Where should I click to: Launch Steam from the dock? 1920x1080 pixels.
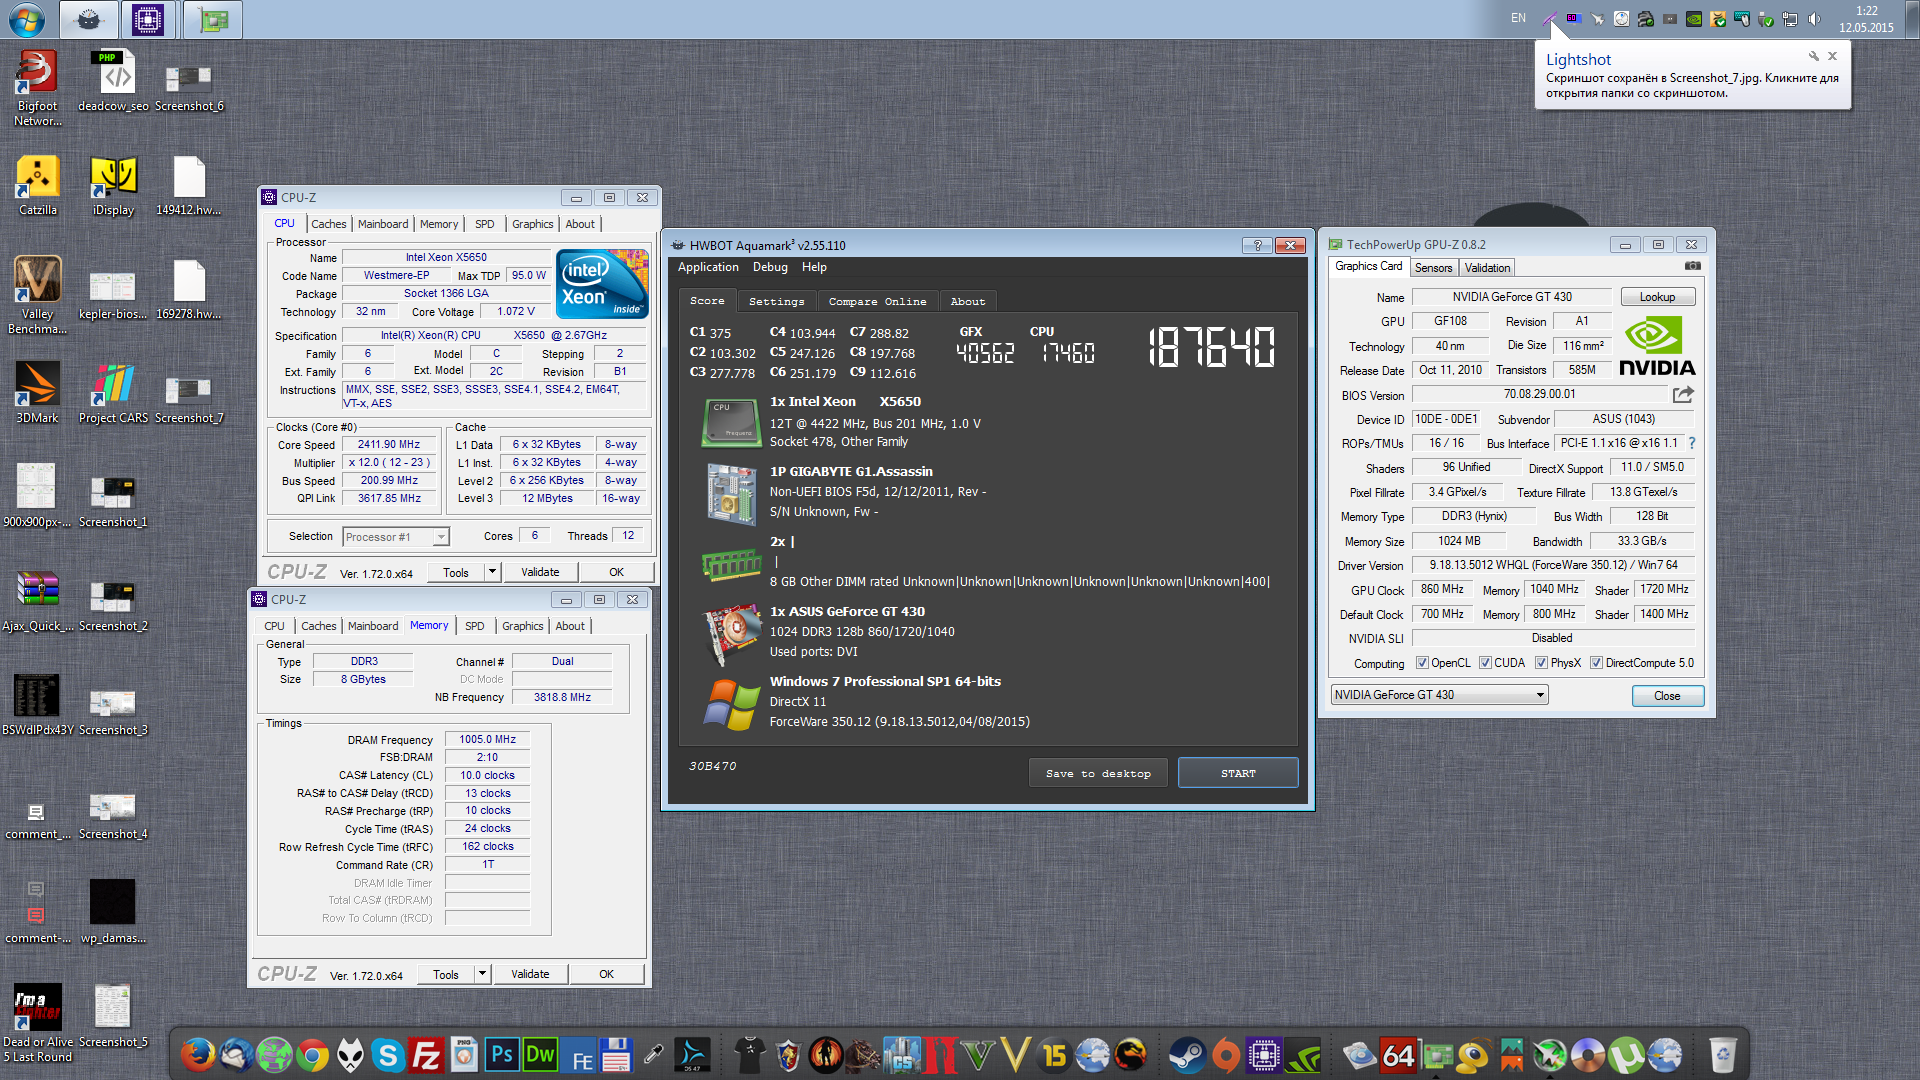tap(1187, 1055)
